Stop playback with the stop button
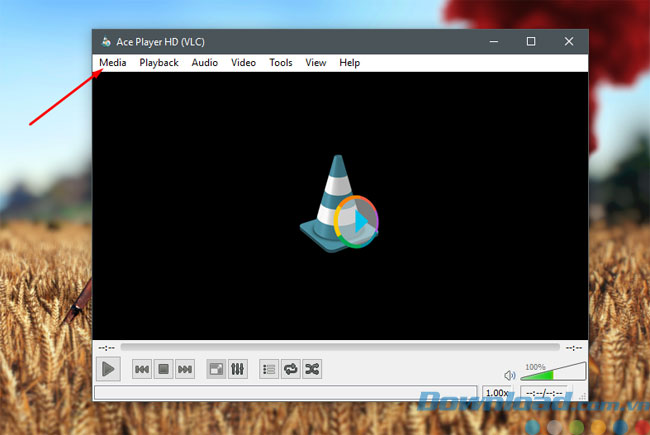Image resolution: width=650 pixels, height=435 pixels. coord(163,369)
